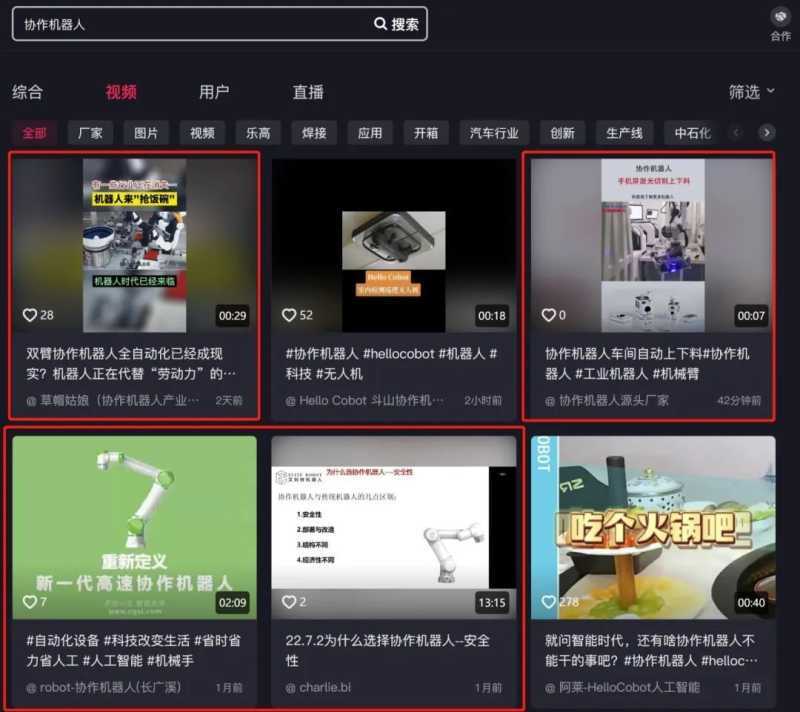Select the 焊接 filter tag
The image size is (800, 712).
click(313, 131)
